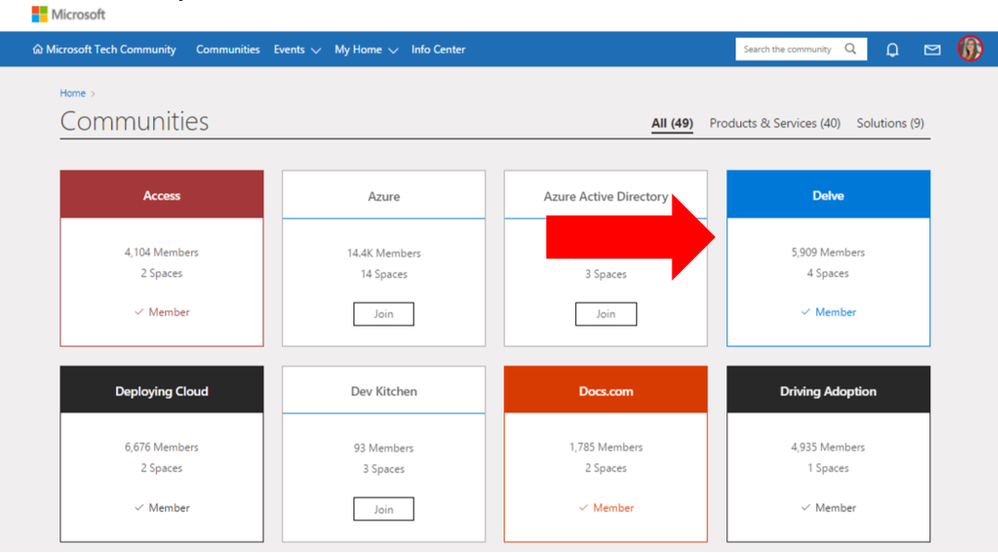The height and width of the screenshot is (553, 998).
Task: Open the messages envelope icon
Action: (x=932, y=50)
